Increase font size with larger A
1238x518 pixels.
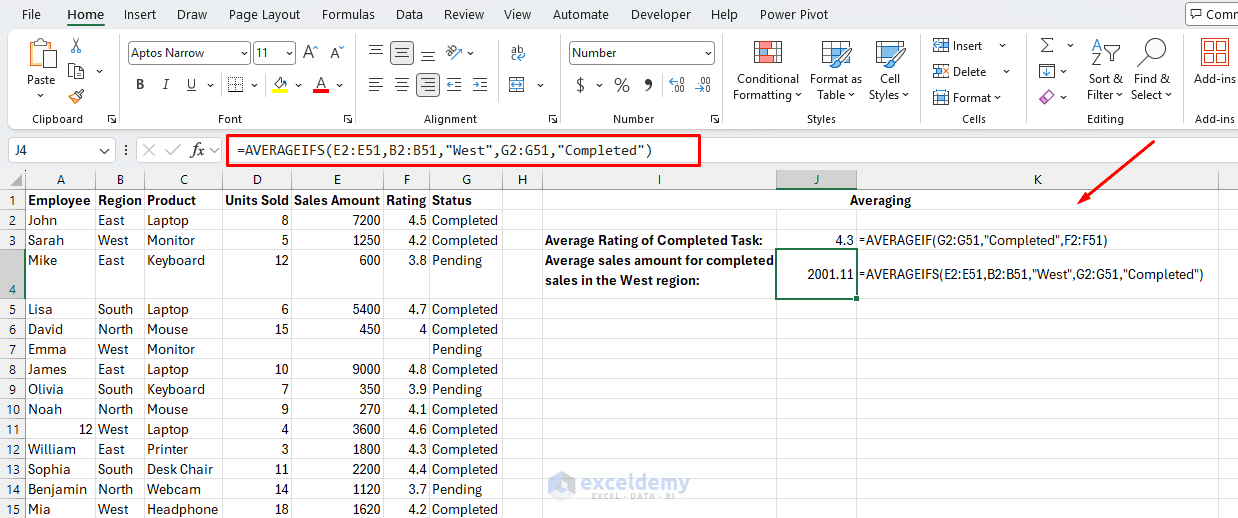tap(310, 53)
